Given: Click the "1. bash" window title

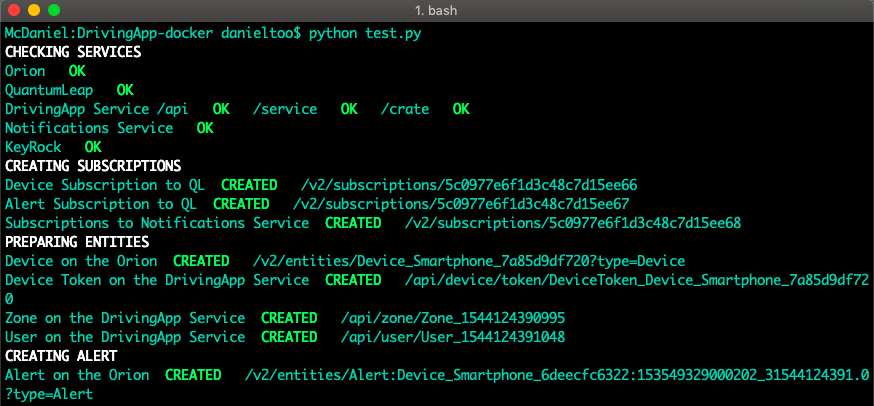Looking at the screenshot, I should [x=436, y=10].
